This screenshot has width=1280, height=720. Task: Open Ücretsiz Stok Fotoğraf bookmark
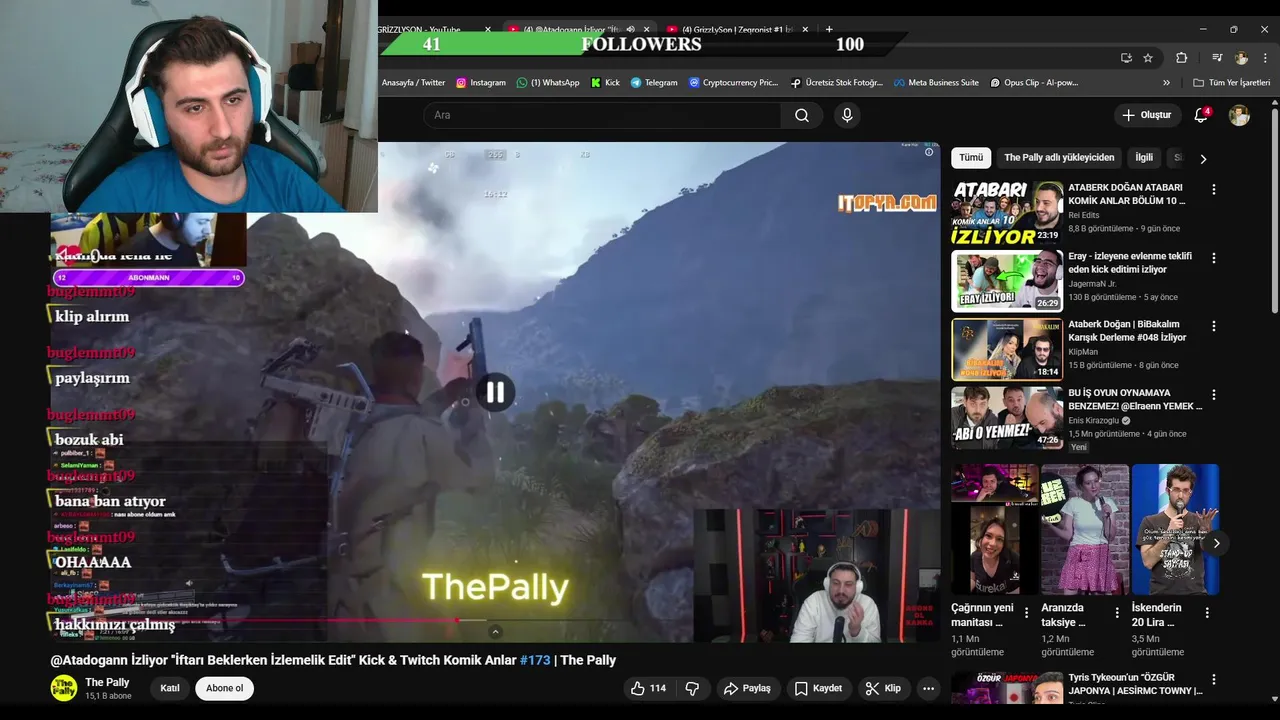point(837,83)
